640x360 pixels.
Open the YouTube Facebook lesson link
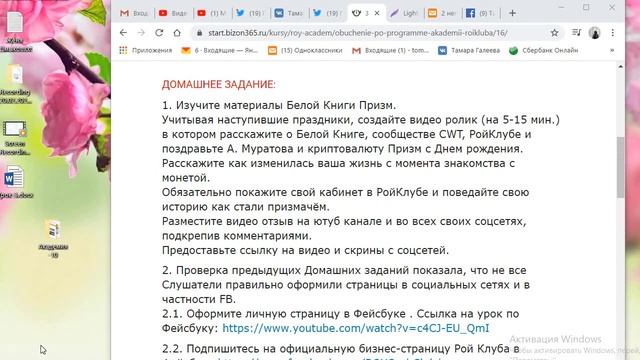(x=356, y=328)
